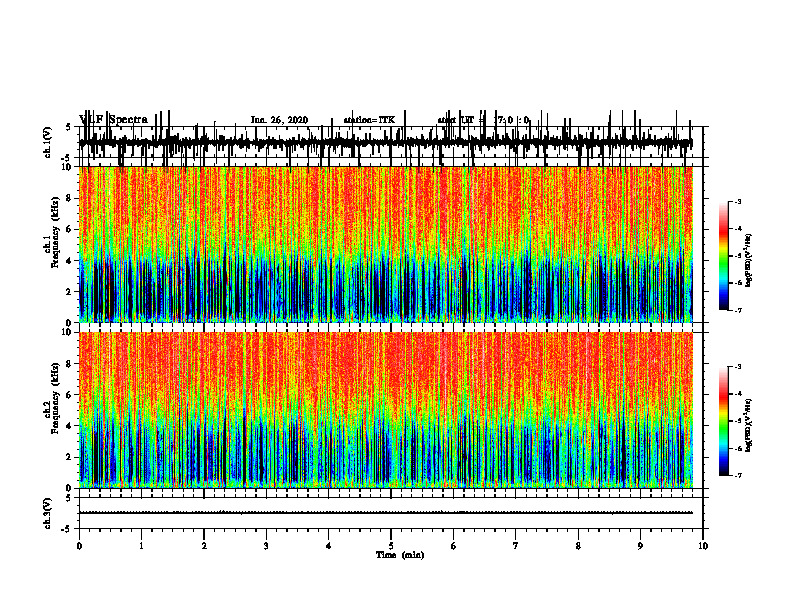Click the time axis tick label "1"

pyautogui.click(x=141, y=546)
